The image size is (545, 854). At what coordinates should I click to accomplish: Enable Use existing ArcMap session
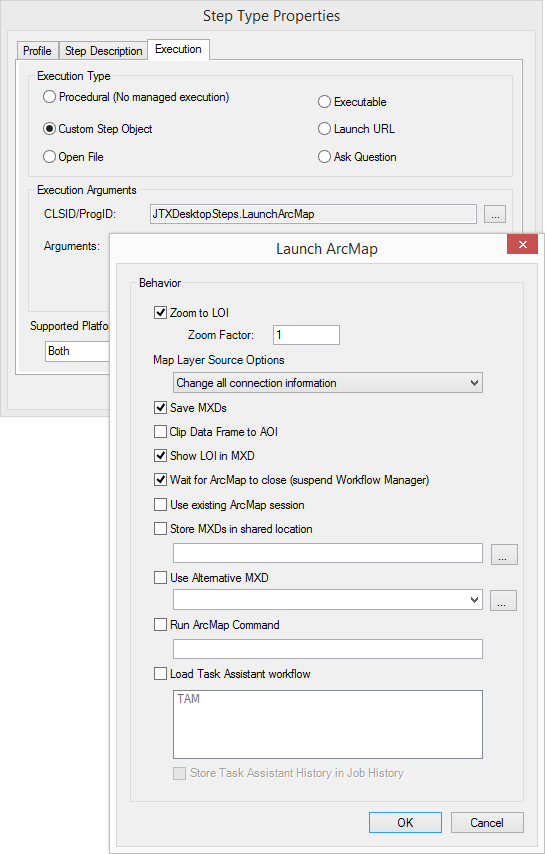pyautogui.click(x=160, y=505)
